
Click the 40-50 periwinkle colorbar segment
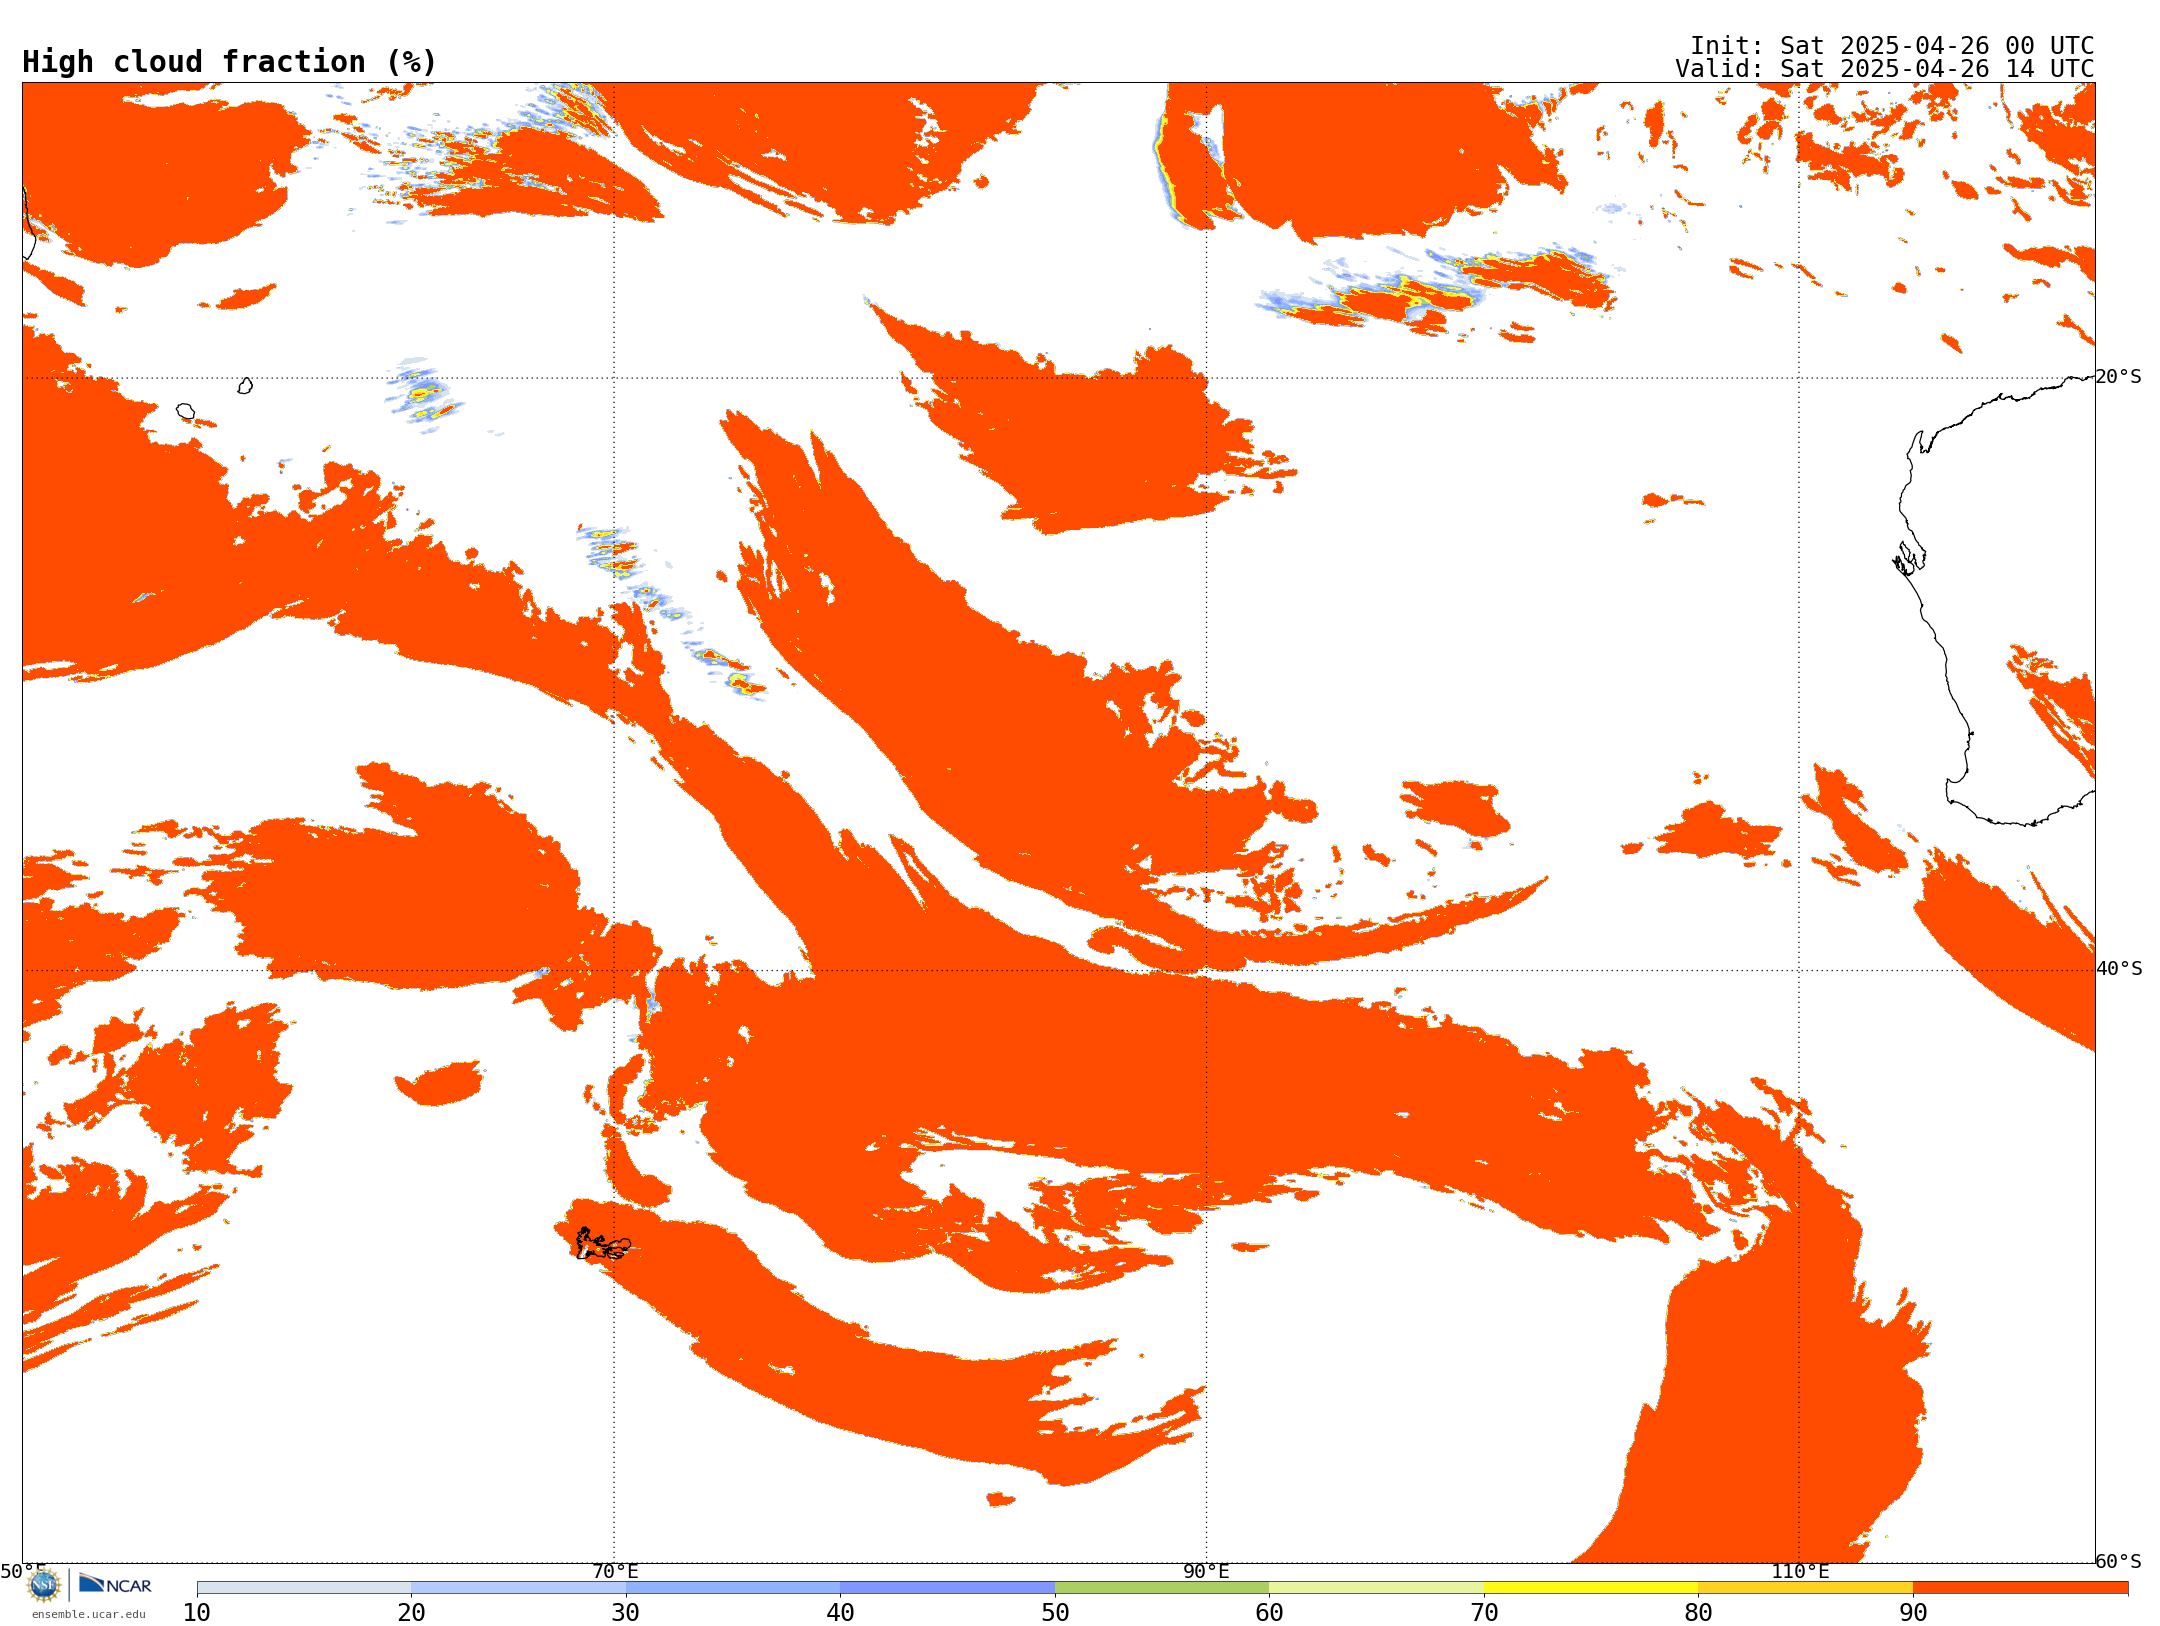[947, 1588]
